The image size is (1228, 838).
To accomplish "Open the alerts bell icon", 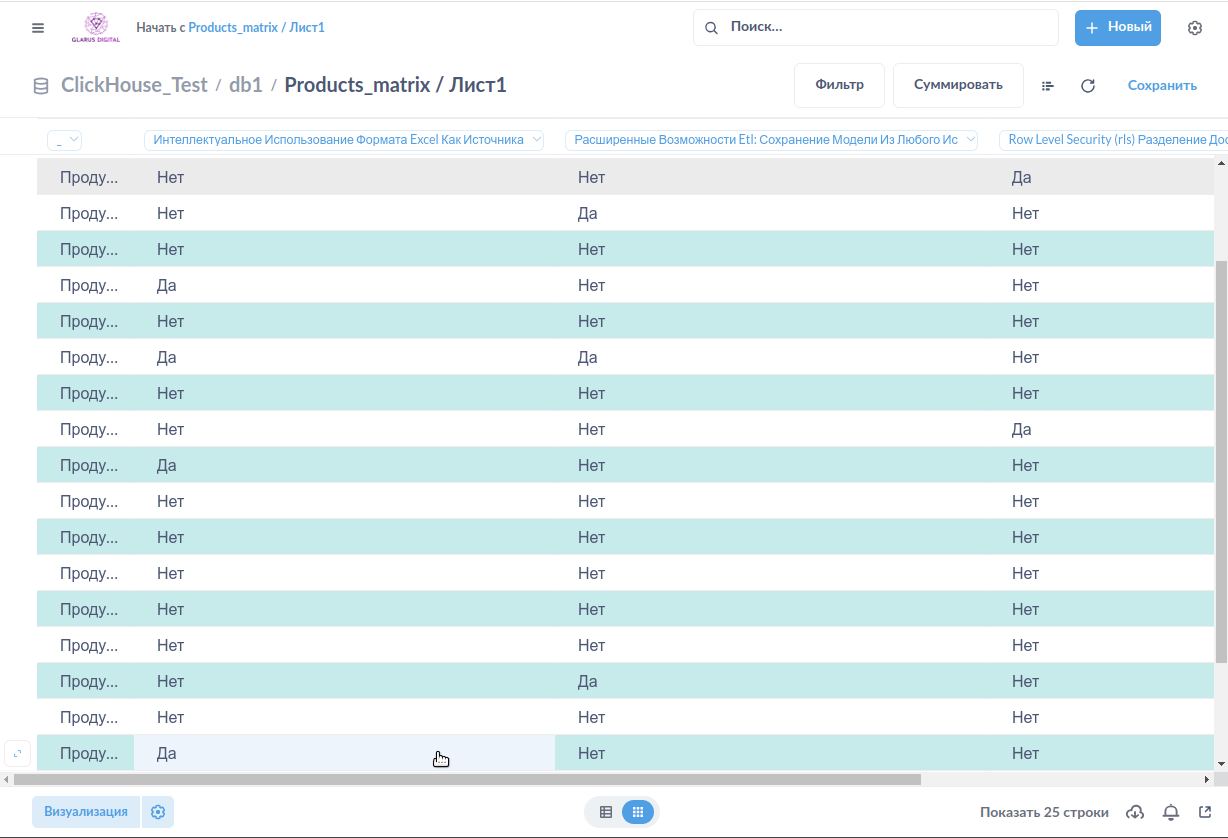I will pyautogui.click(x=1171, y=812).
